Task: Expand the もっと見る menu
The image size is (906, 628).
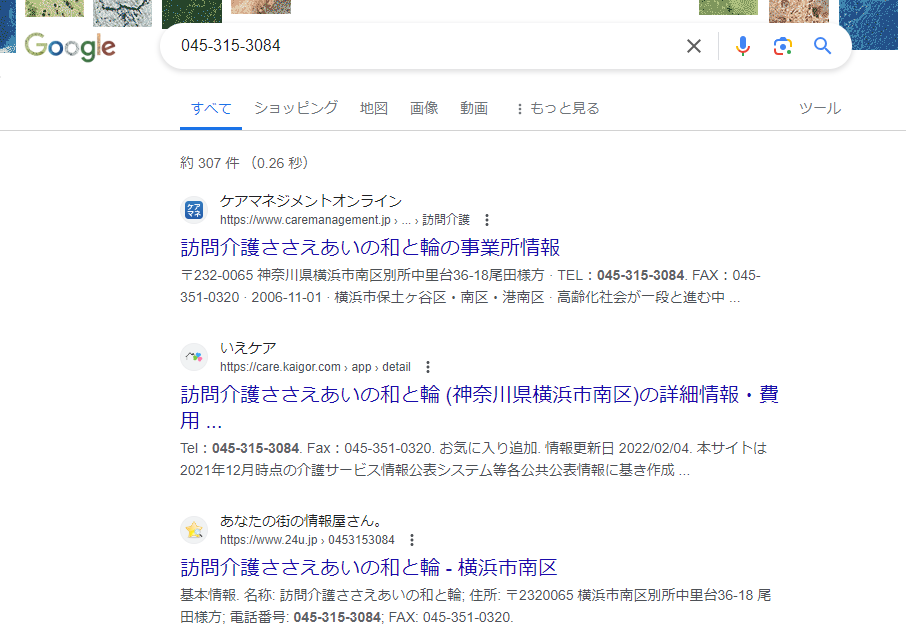Action: [558, 108]
